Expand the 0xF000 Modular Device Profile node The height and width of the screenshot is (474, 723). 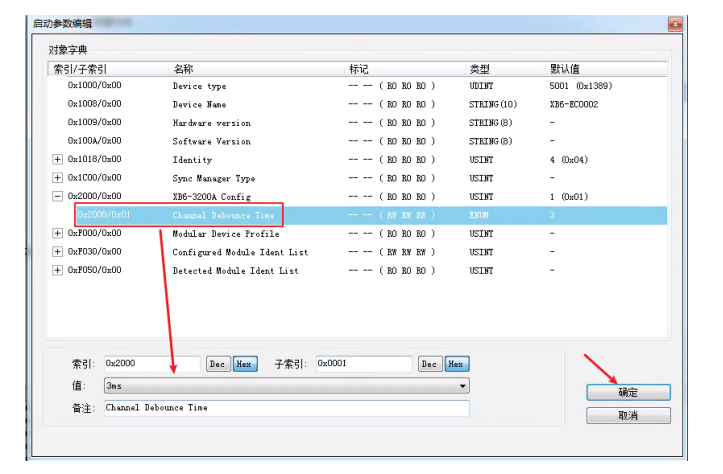57,234
